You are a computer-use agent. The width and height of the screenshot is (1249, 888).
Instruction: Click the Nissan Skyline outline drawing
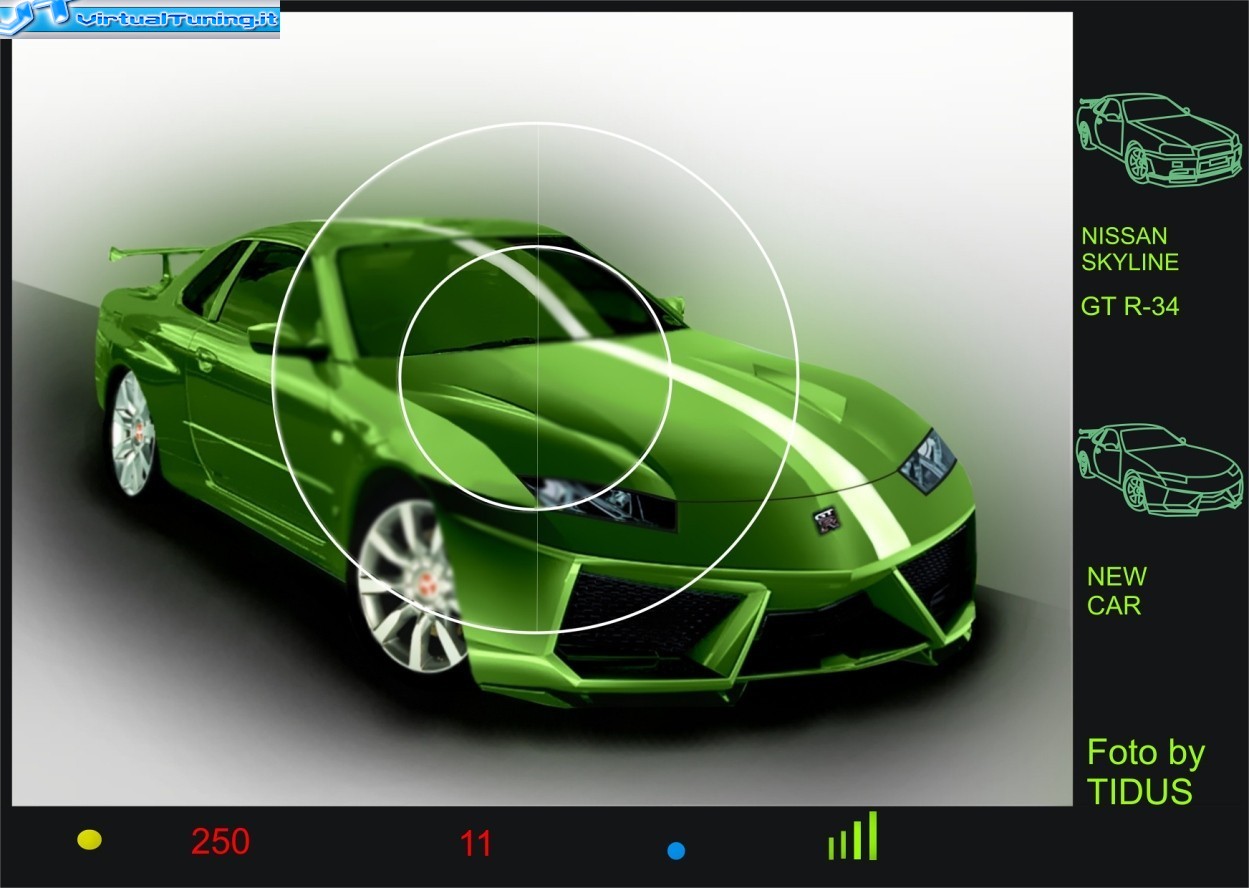[1159, 140]
